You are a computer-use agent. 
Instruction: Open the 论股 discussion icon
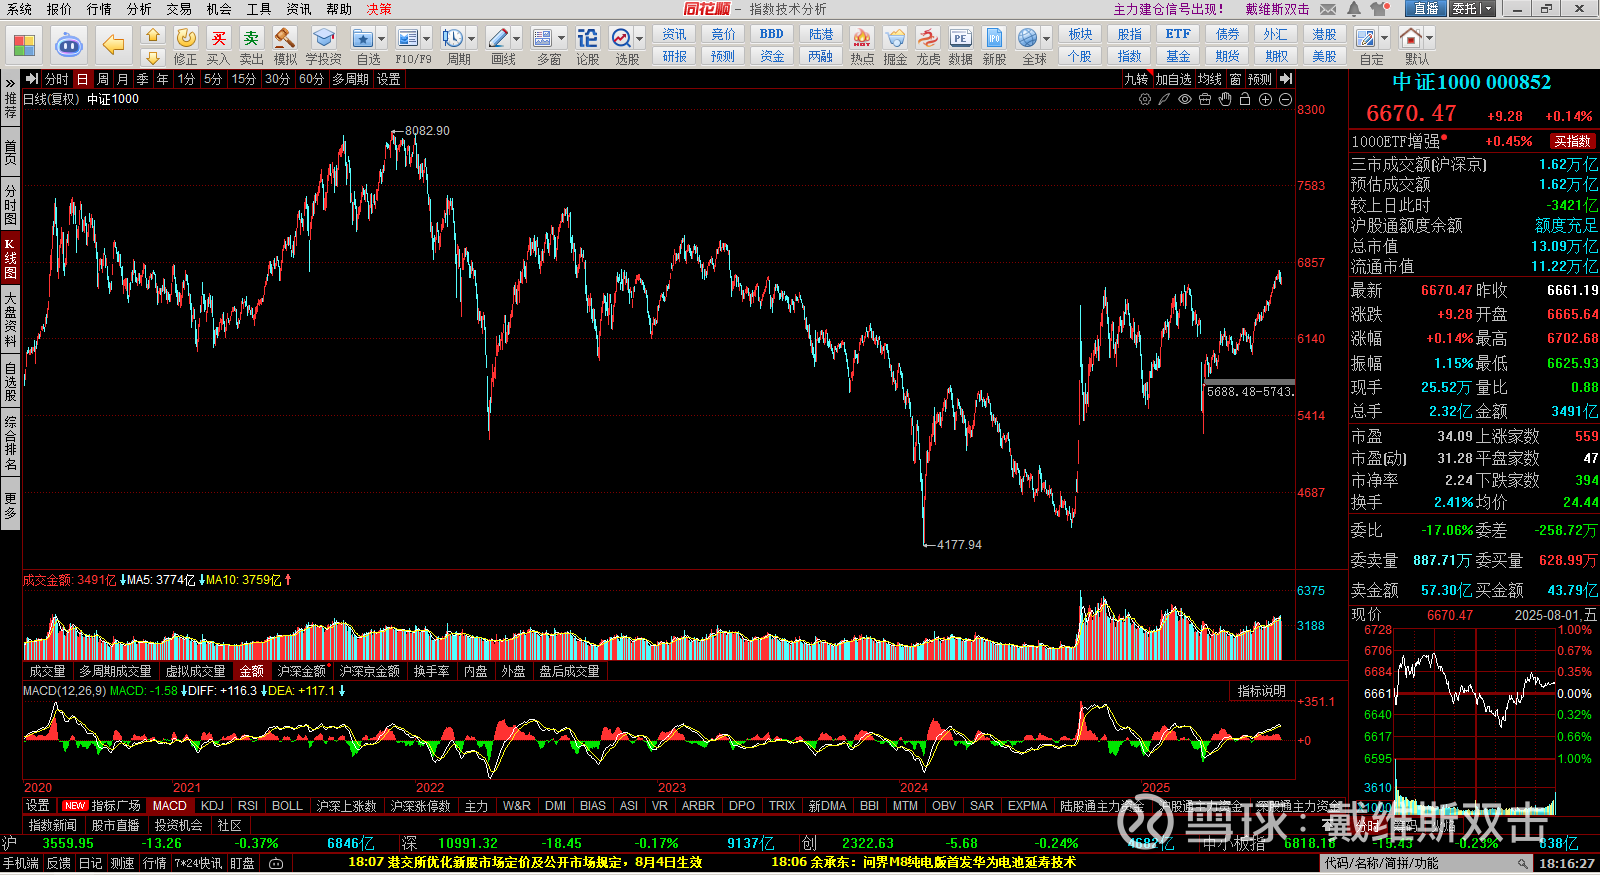pos(588,38)
